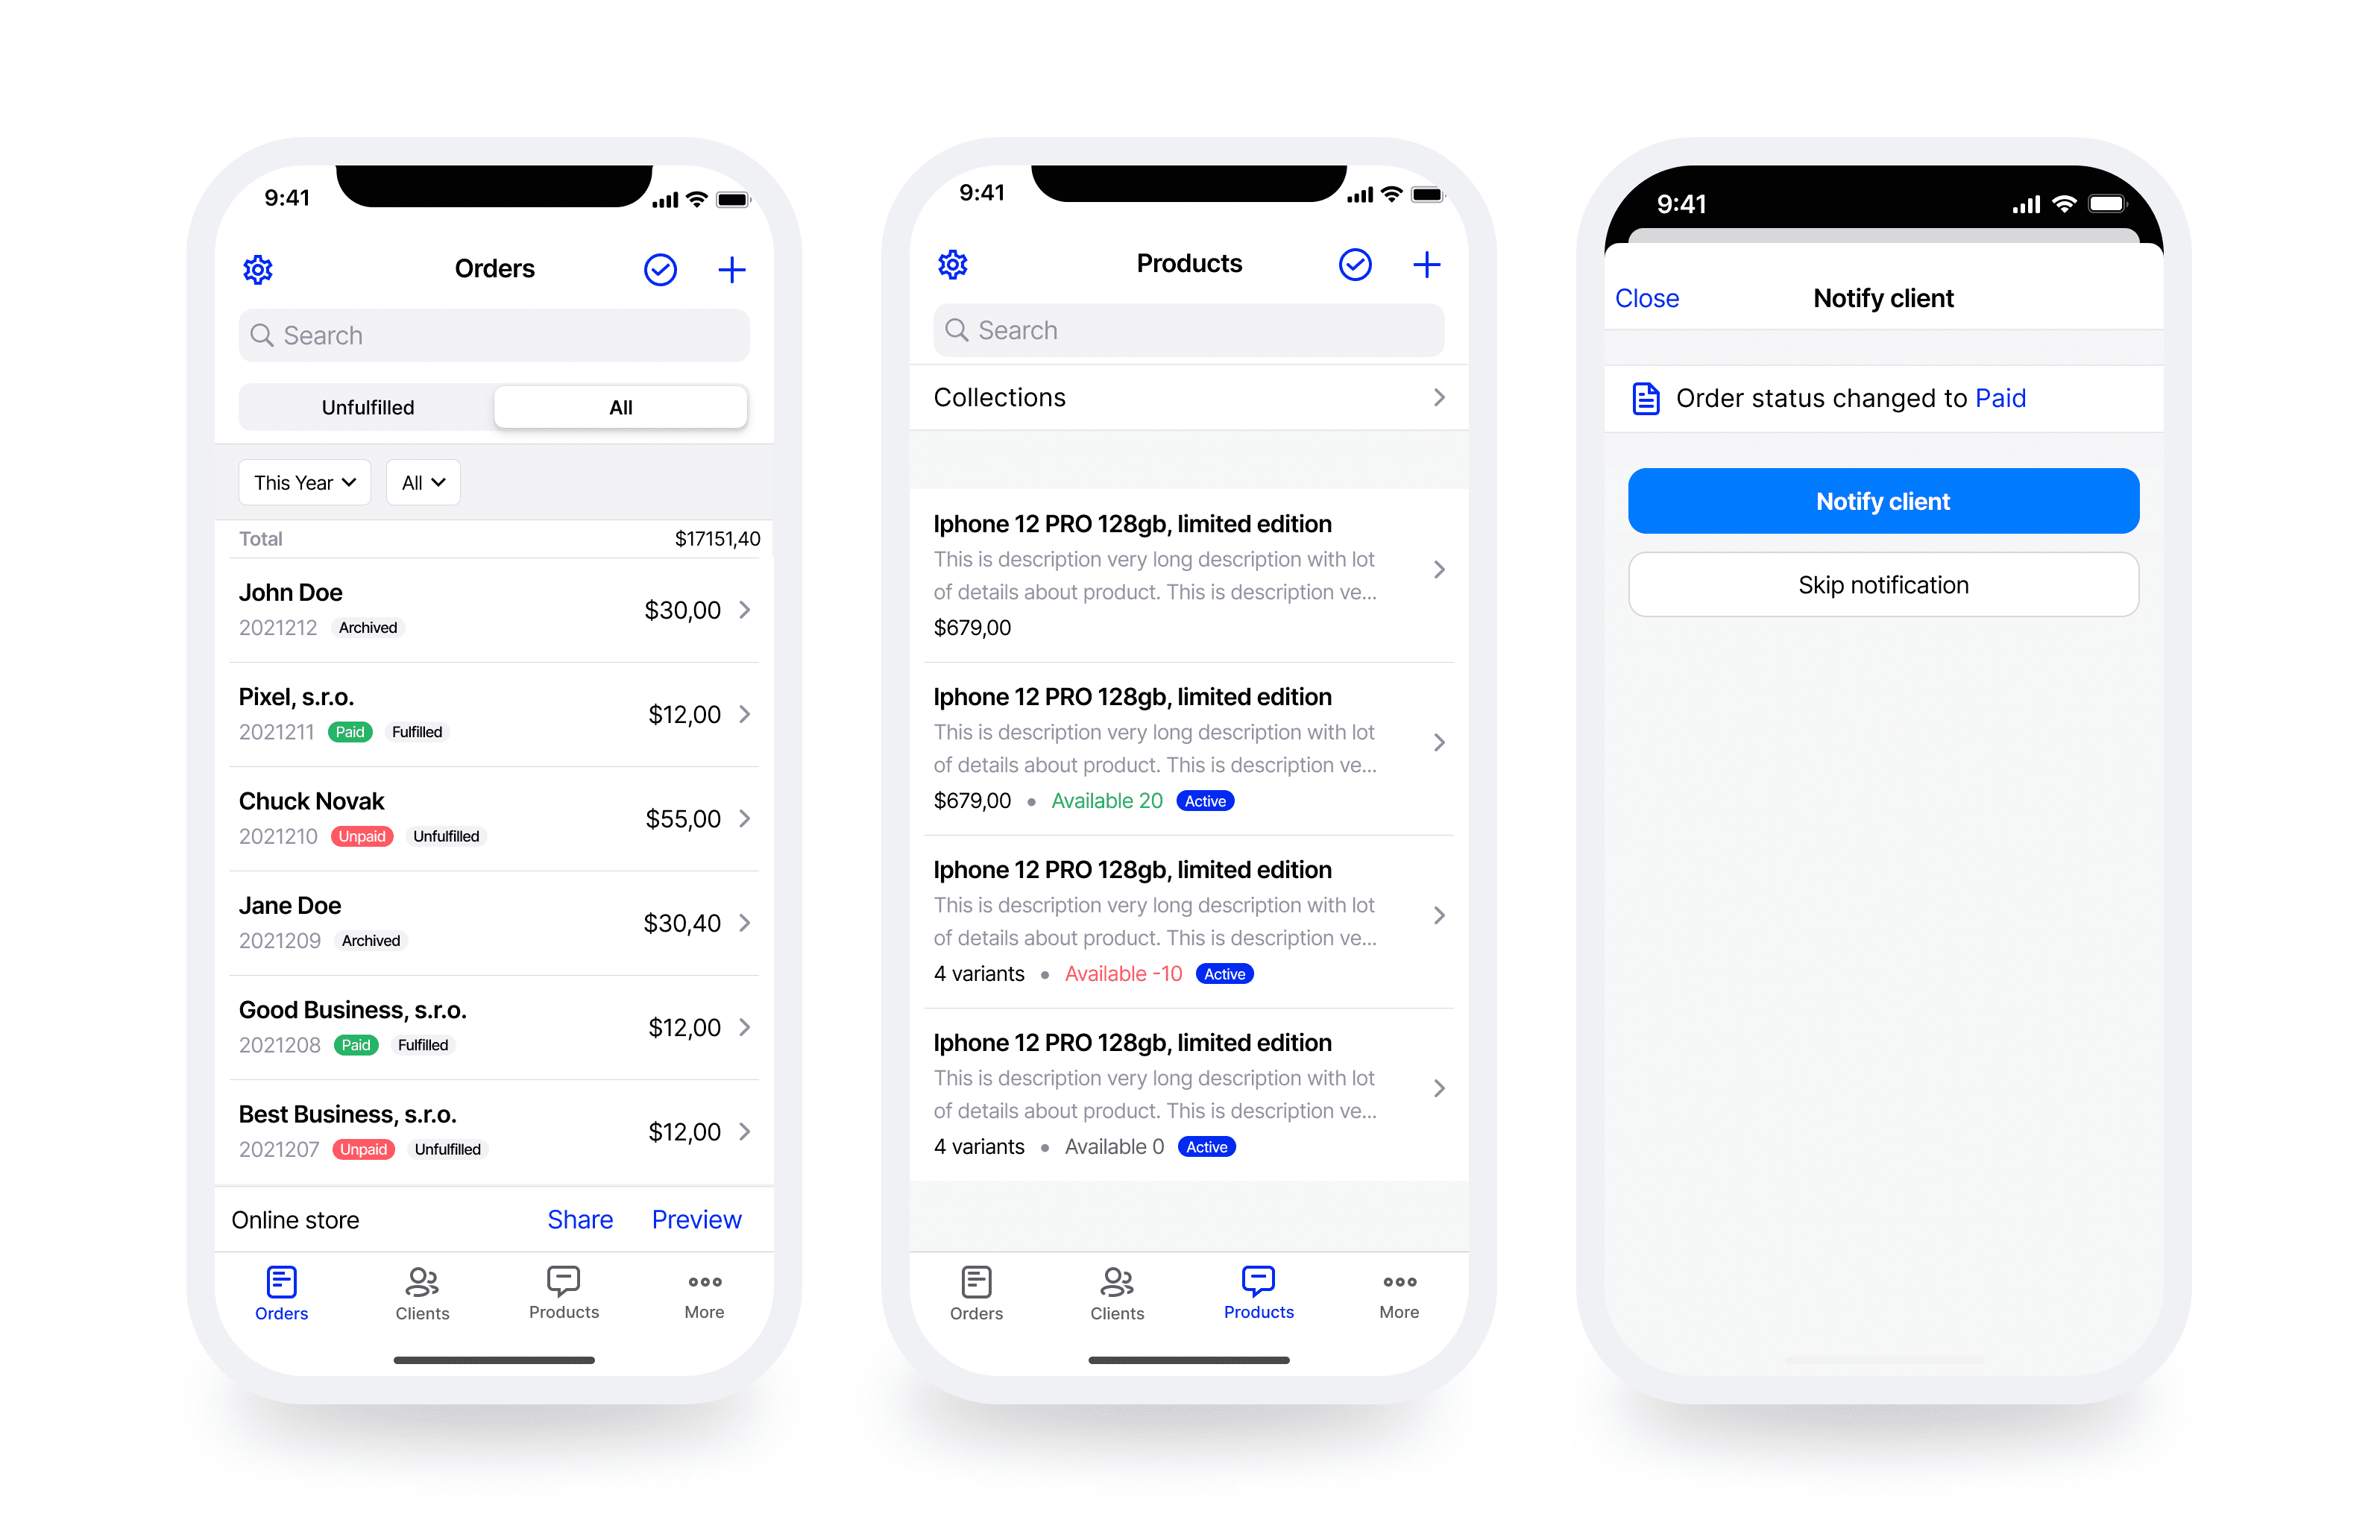Open the All filter dropdown in Orders
The image size is (2380, 1540).
pos(420,482)
